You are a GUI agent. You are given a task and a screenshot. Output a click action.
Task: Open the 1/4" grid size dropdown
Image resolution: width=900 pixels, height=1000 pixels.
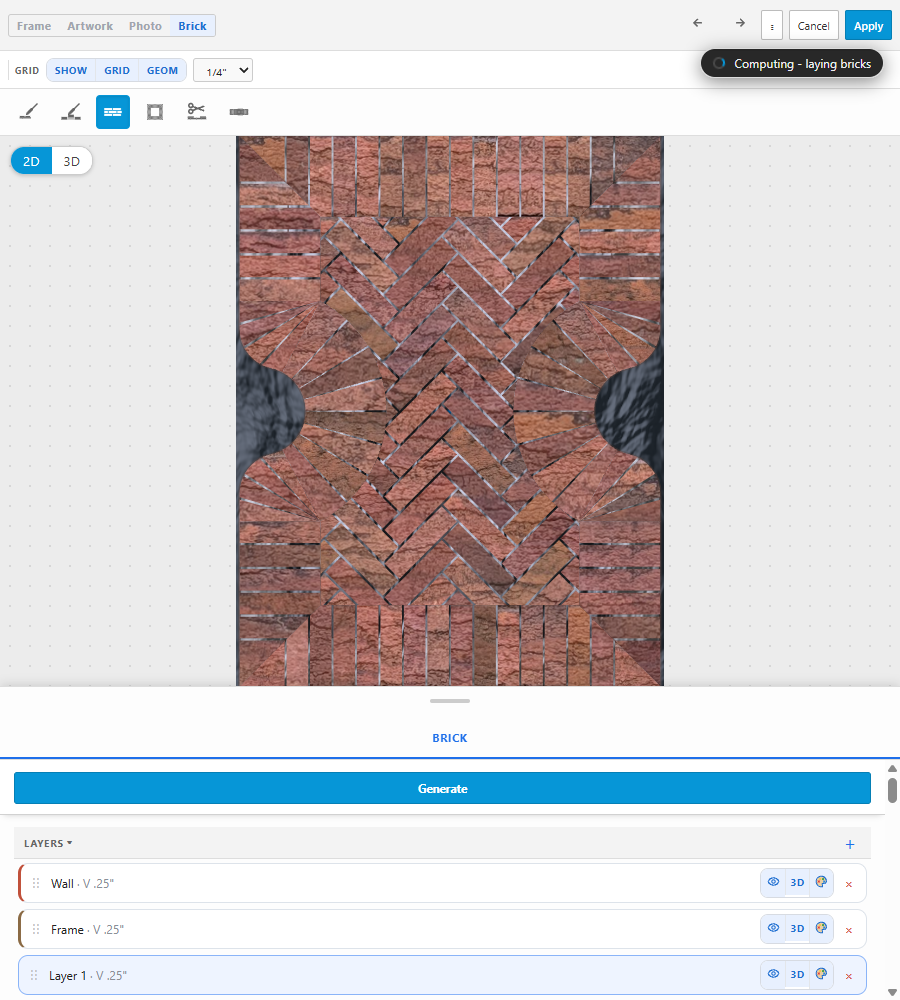pyautogui.click(x=223, y=70)
